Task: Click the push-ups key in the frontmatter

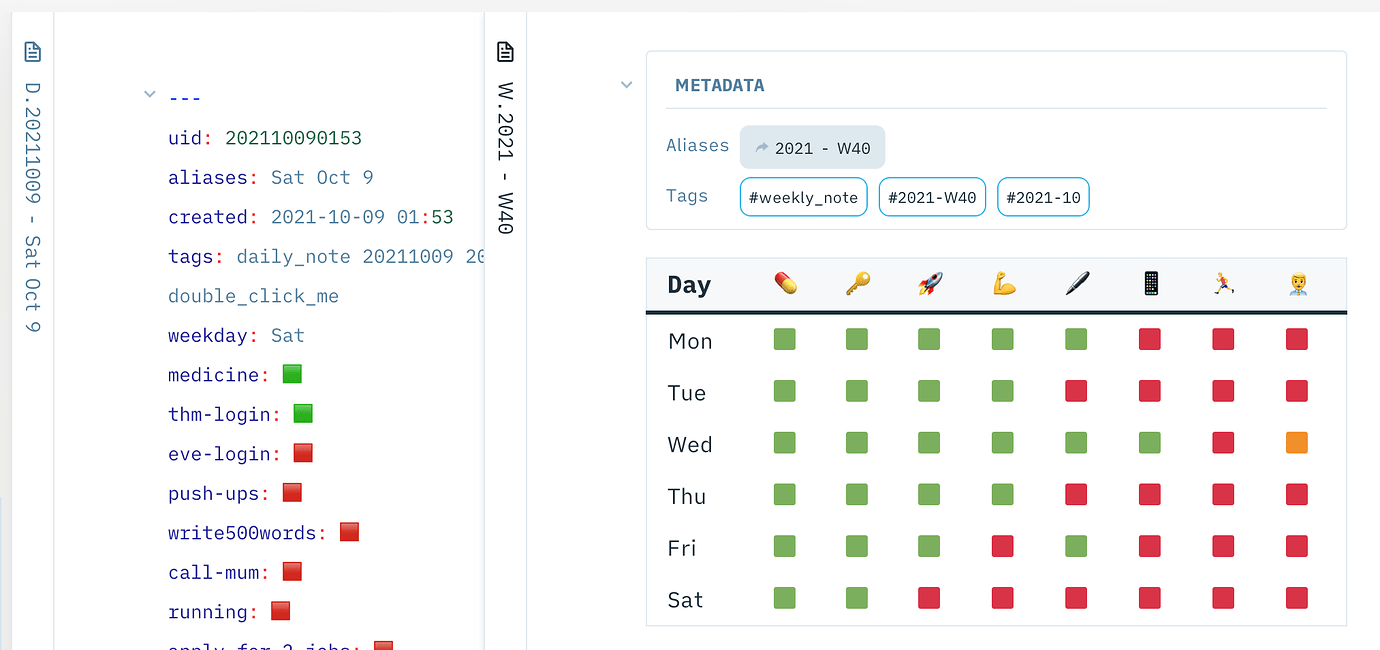Action: click(214, 493)
